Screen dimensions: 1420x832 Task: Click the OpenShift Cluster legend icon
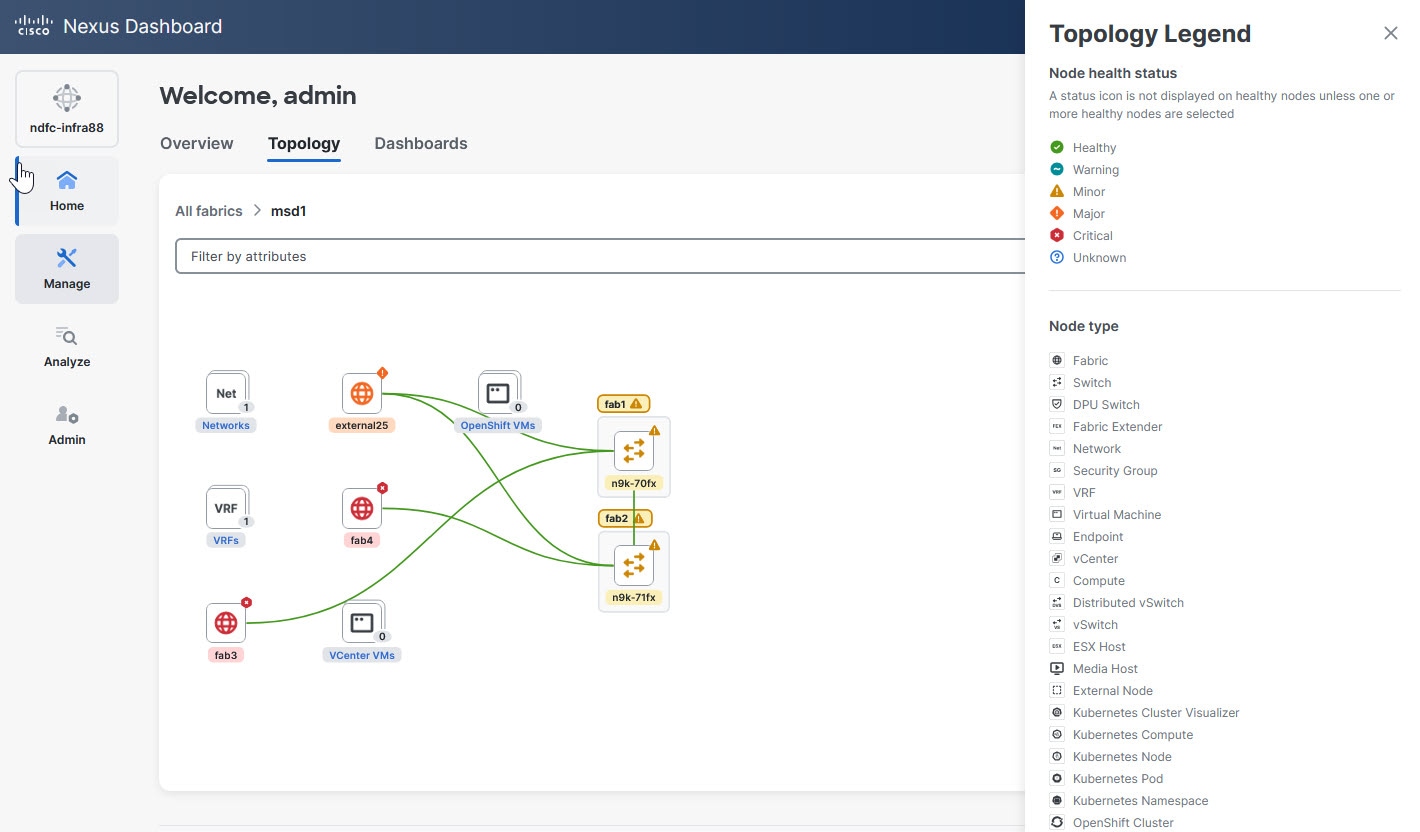point(1057,822)
